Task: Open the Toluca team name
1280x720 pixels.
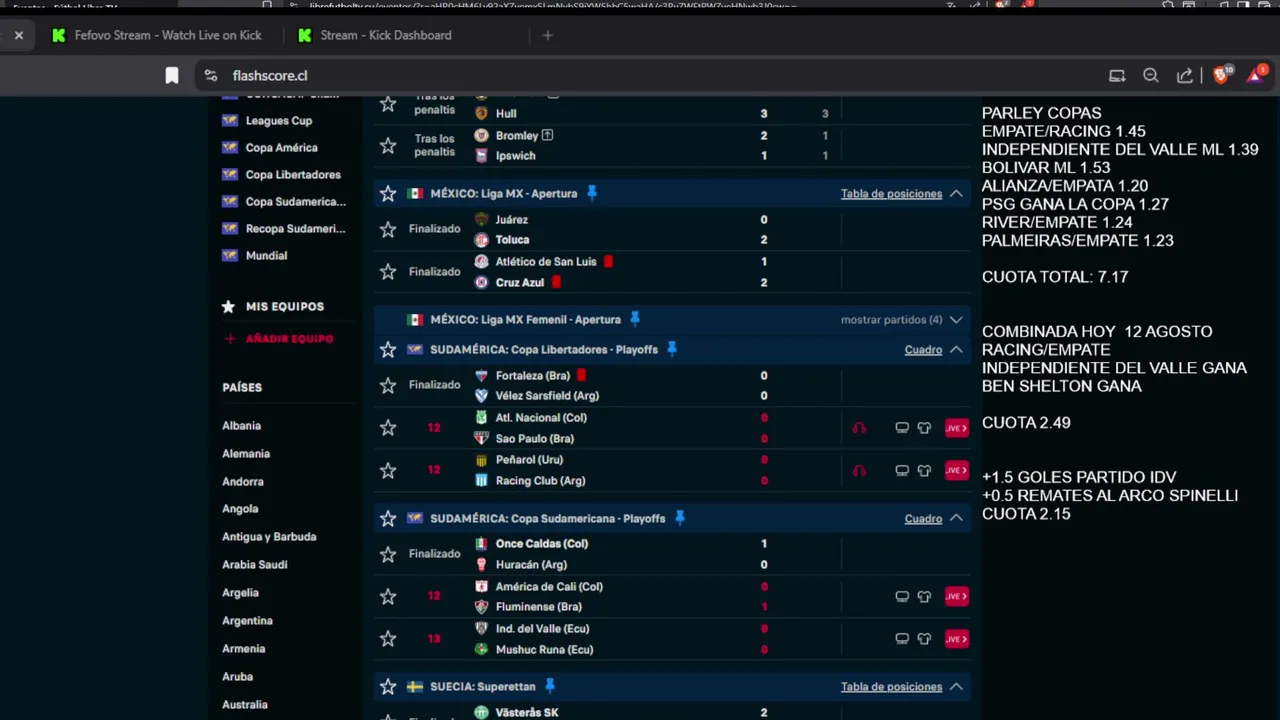Action: tap(512, 240)
